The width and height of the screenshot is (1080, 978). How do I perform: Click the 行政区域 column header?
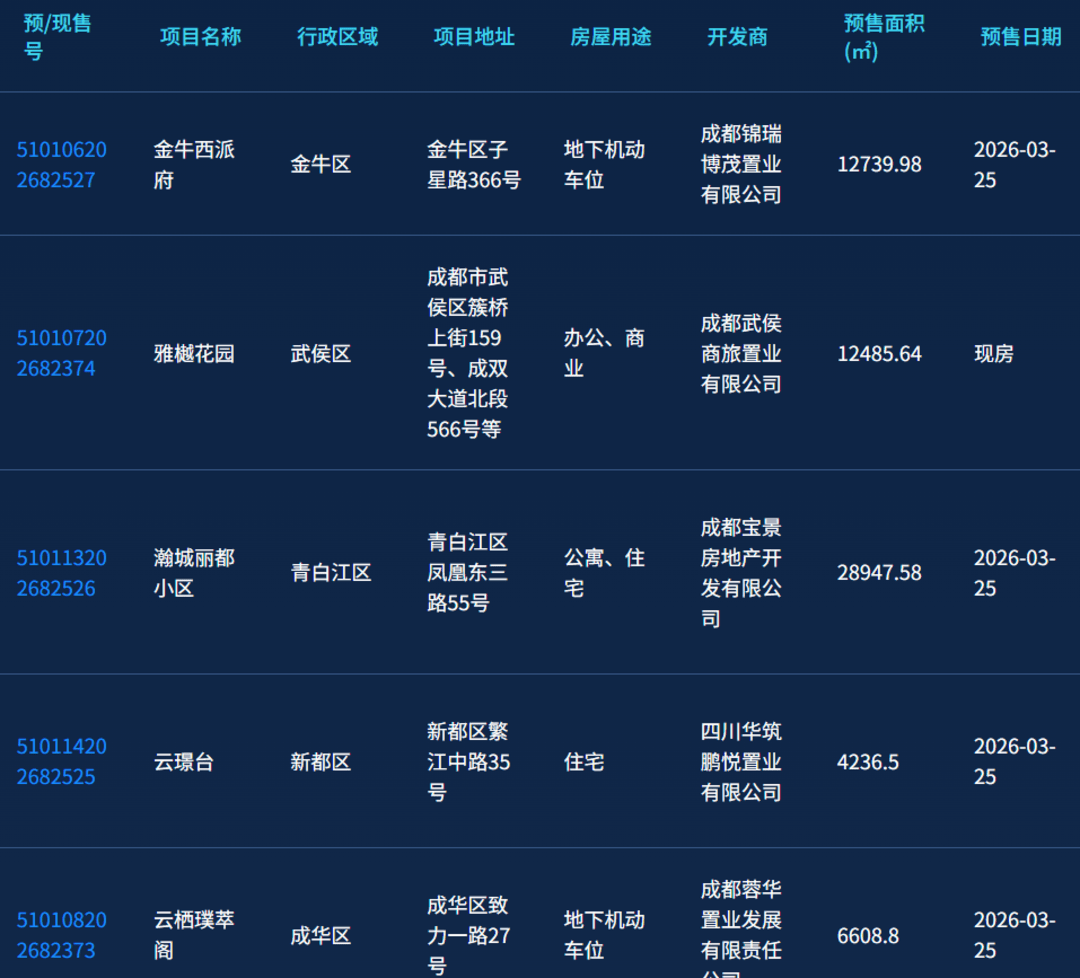tap(337, 37)
